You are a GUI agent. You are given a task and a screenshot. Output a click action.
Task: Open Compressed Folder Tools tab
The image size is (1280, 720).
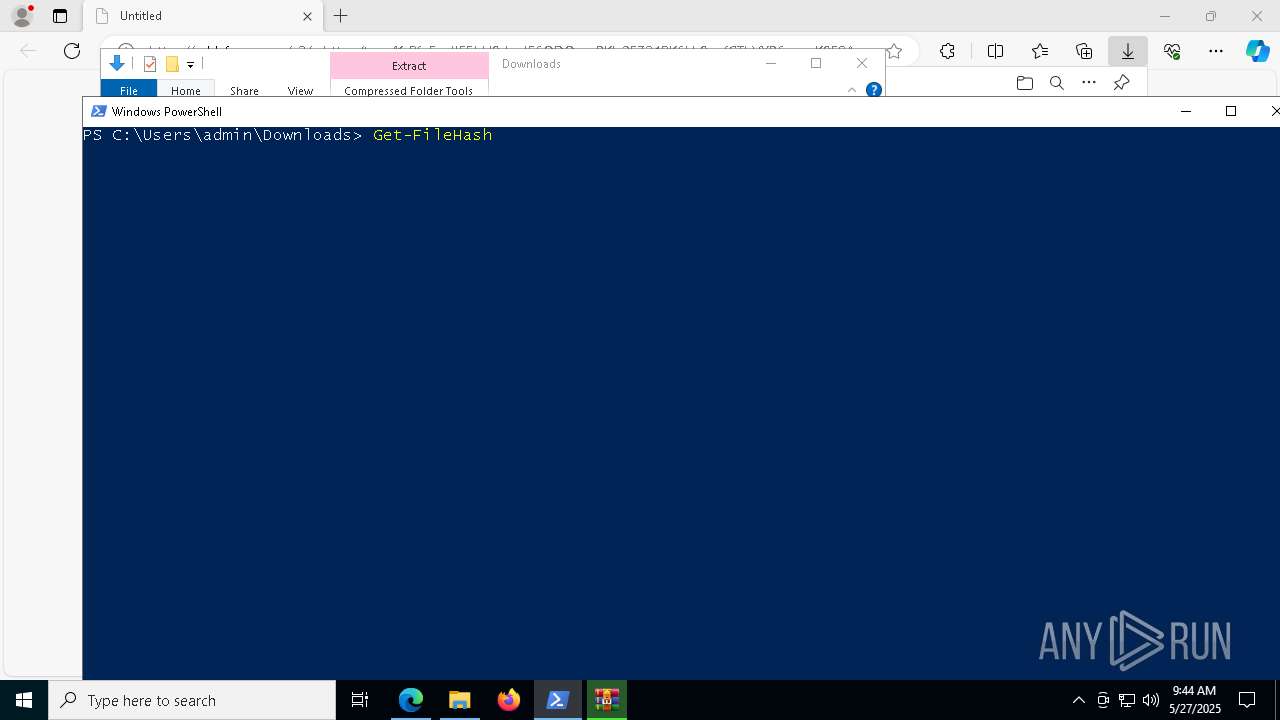(409, 90)
